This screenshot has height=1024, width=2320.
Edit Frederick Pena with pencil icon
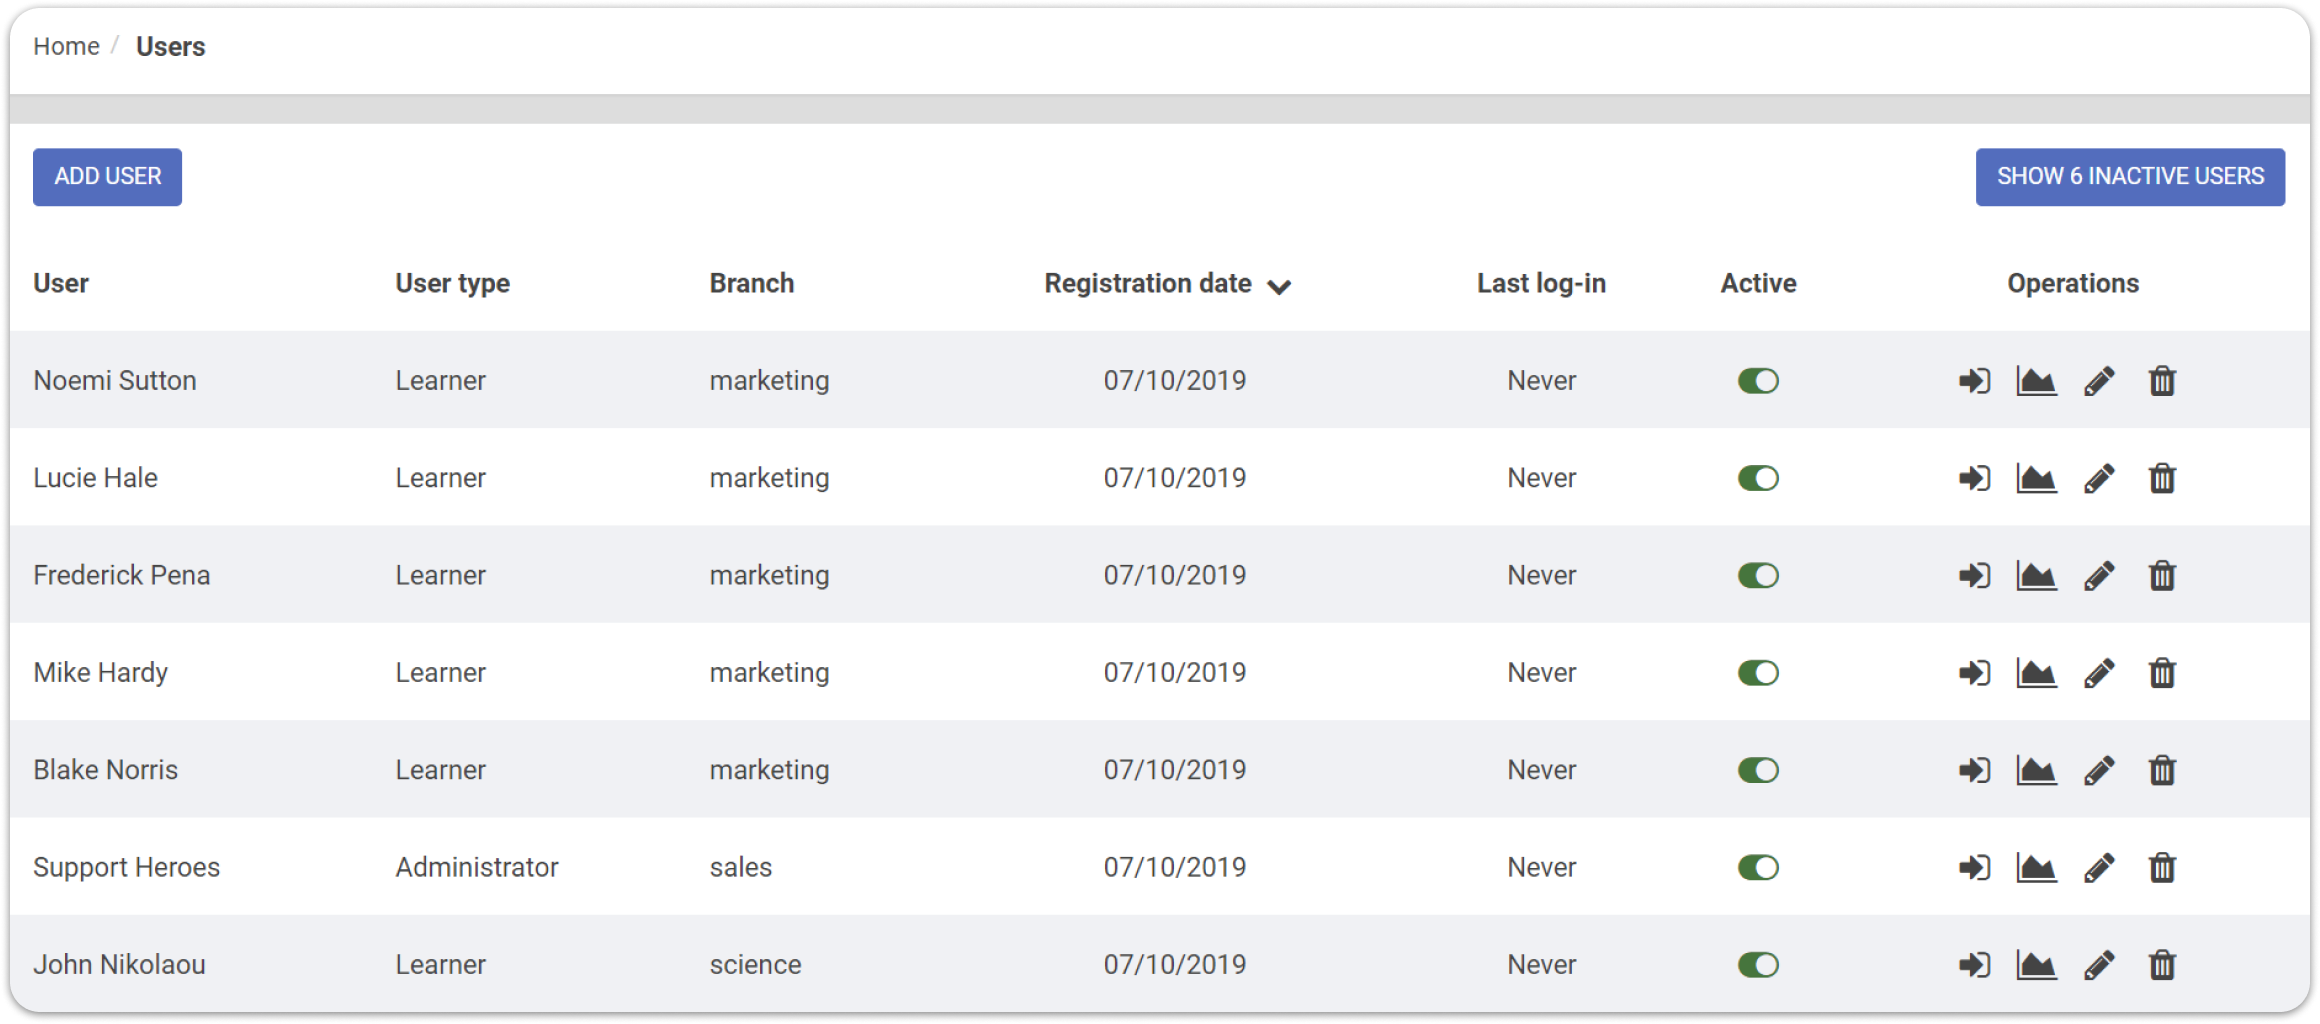[x=2099, y=575]
